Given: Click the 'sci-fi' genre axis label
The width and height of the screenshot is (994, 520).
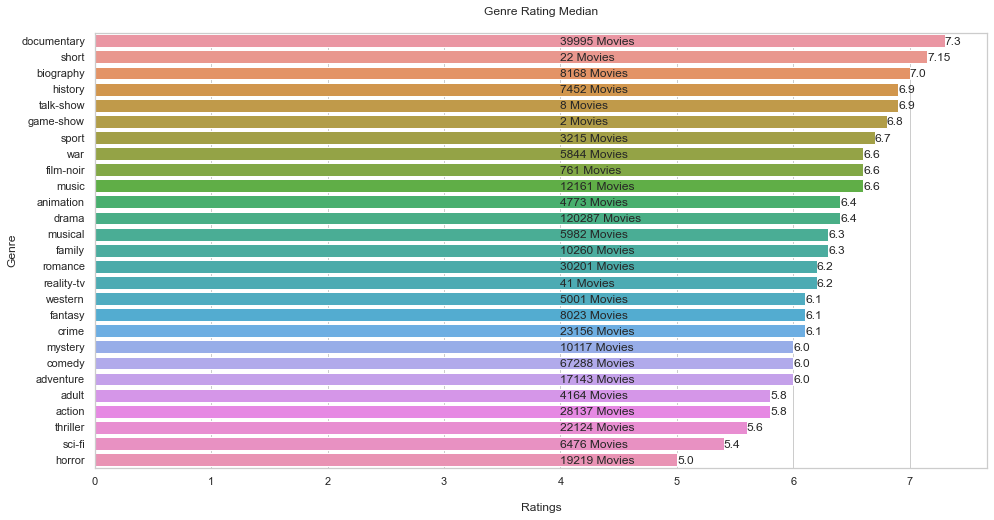Looking at the screenshot, I should tap(69, 444).
